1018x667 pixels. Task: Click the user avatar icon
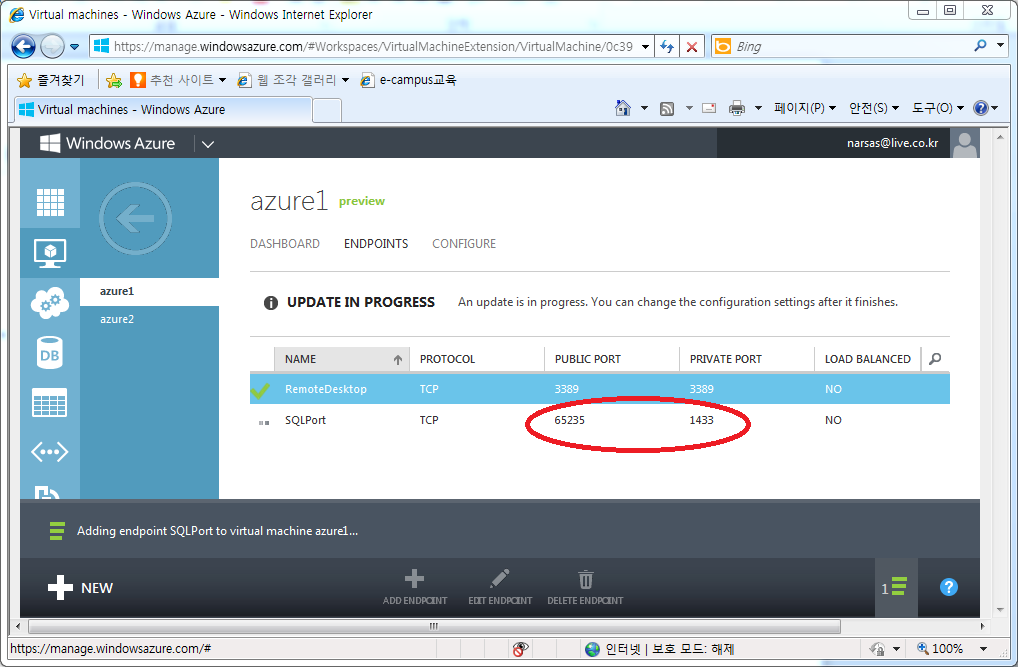tap(965, 143)
